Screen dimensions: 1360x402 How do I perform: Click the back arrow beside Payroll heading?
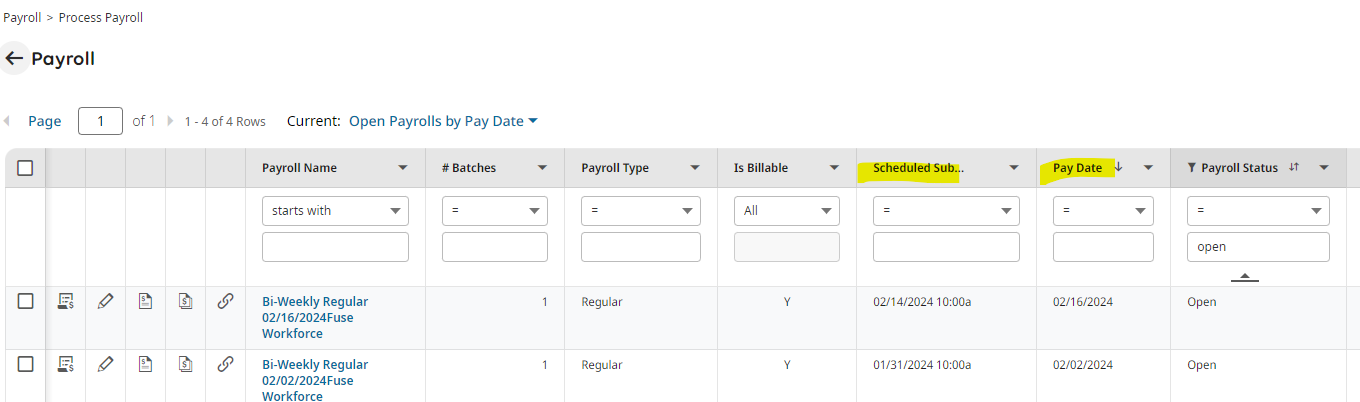coord(14,59)
